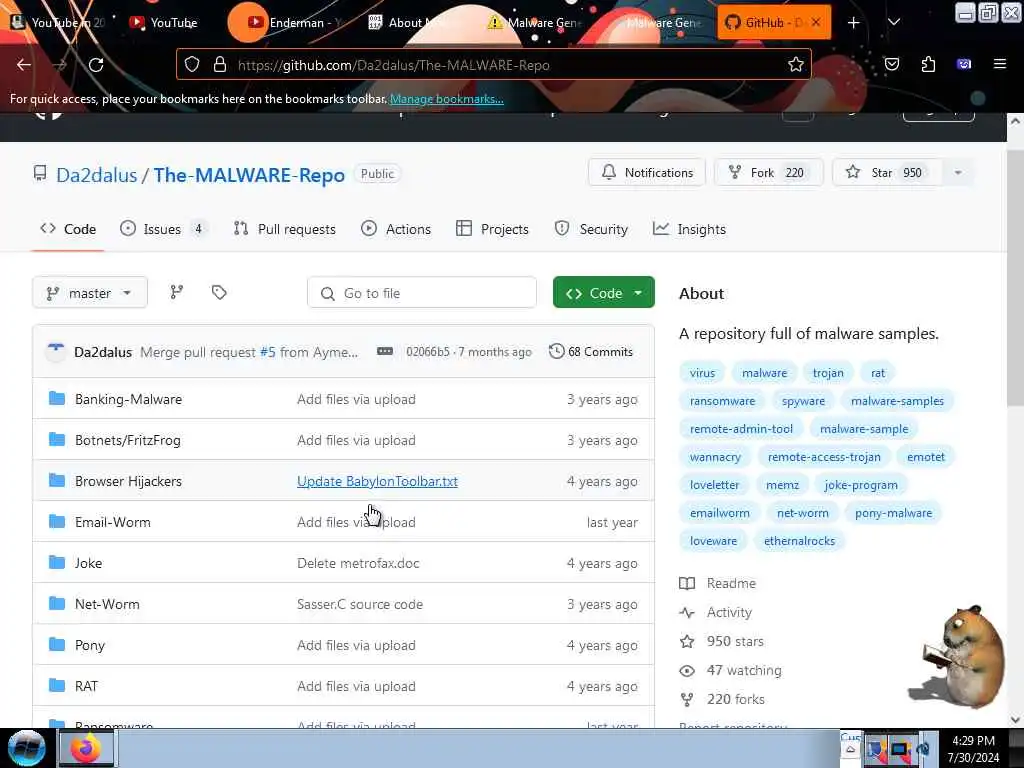Image resolution: width=1024 pixels, height=768 pixels.
Task: Reload the page with the refresh icon
Action: click(x=96, y=65)
